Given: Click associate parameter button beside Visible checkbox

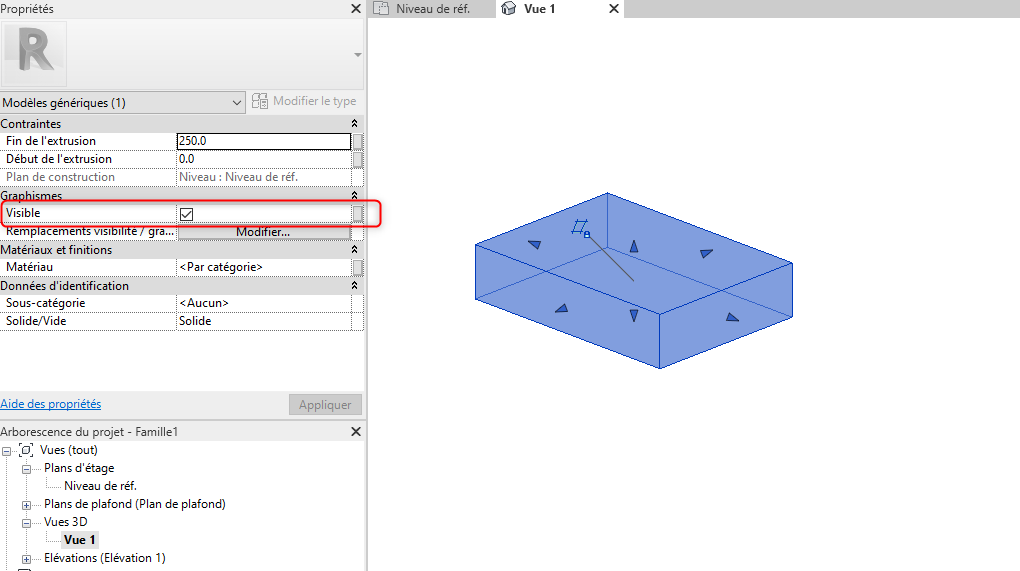Looking at the screenshot, I should [357, 214].
